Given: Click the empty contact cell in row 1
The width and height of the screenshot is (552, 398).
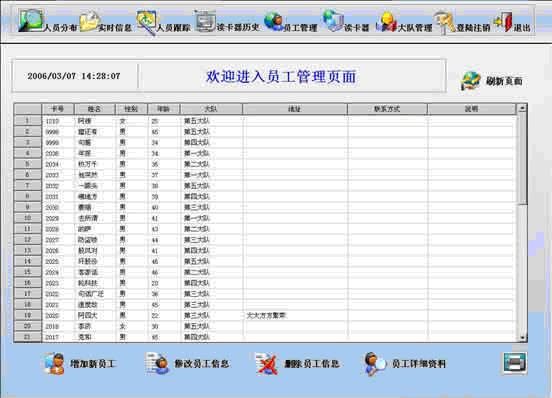Looking at the screenshot, I should (x=388, y=121).
